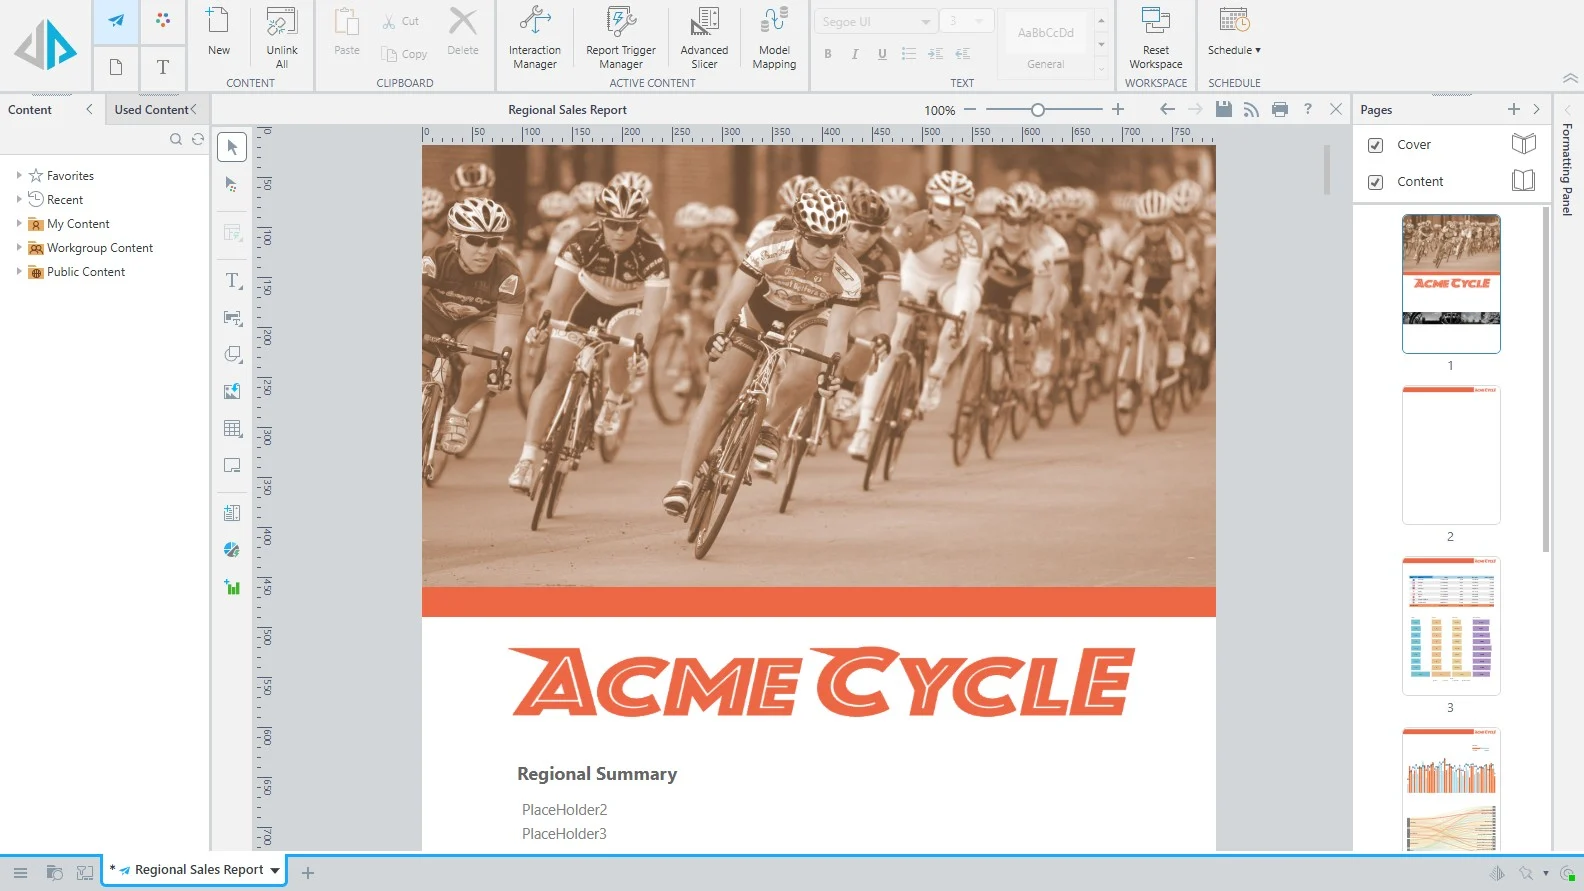The width and height of the screenshot is (1584, 891).
Task: Select the Text tool in side toolbar
Action: click(x=232, y=281)
